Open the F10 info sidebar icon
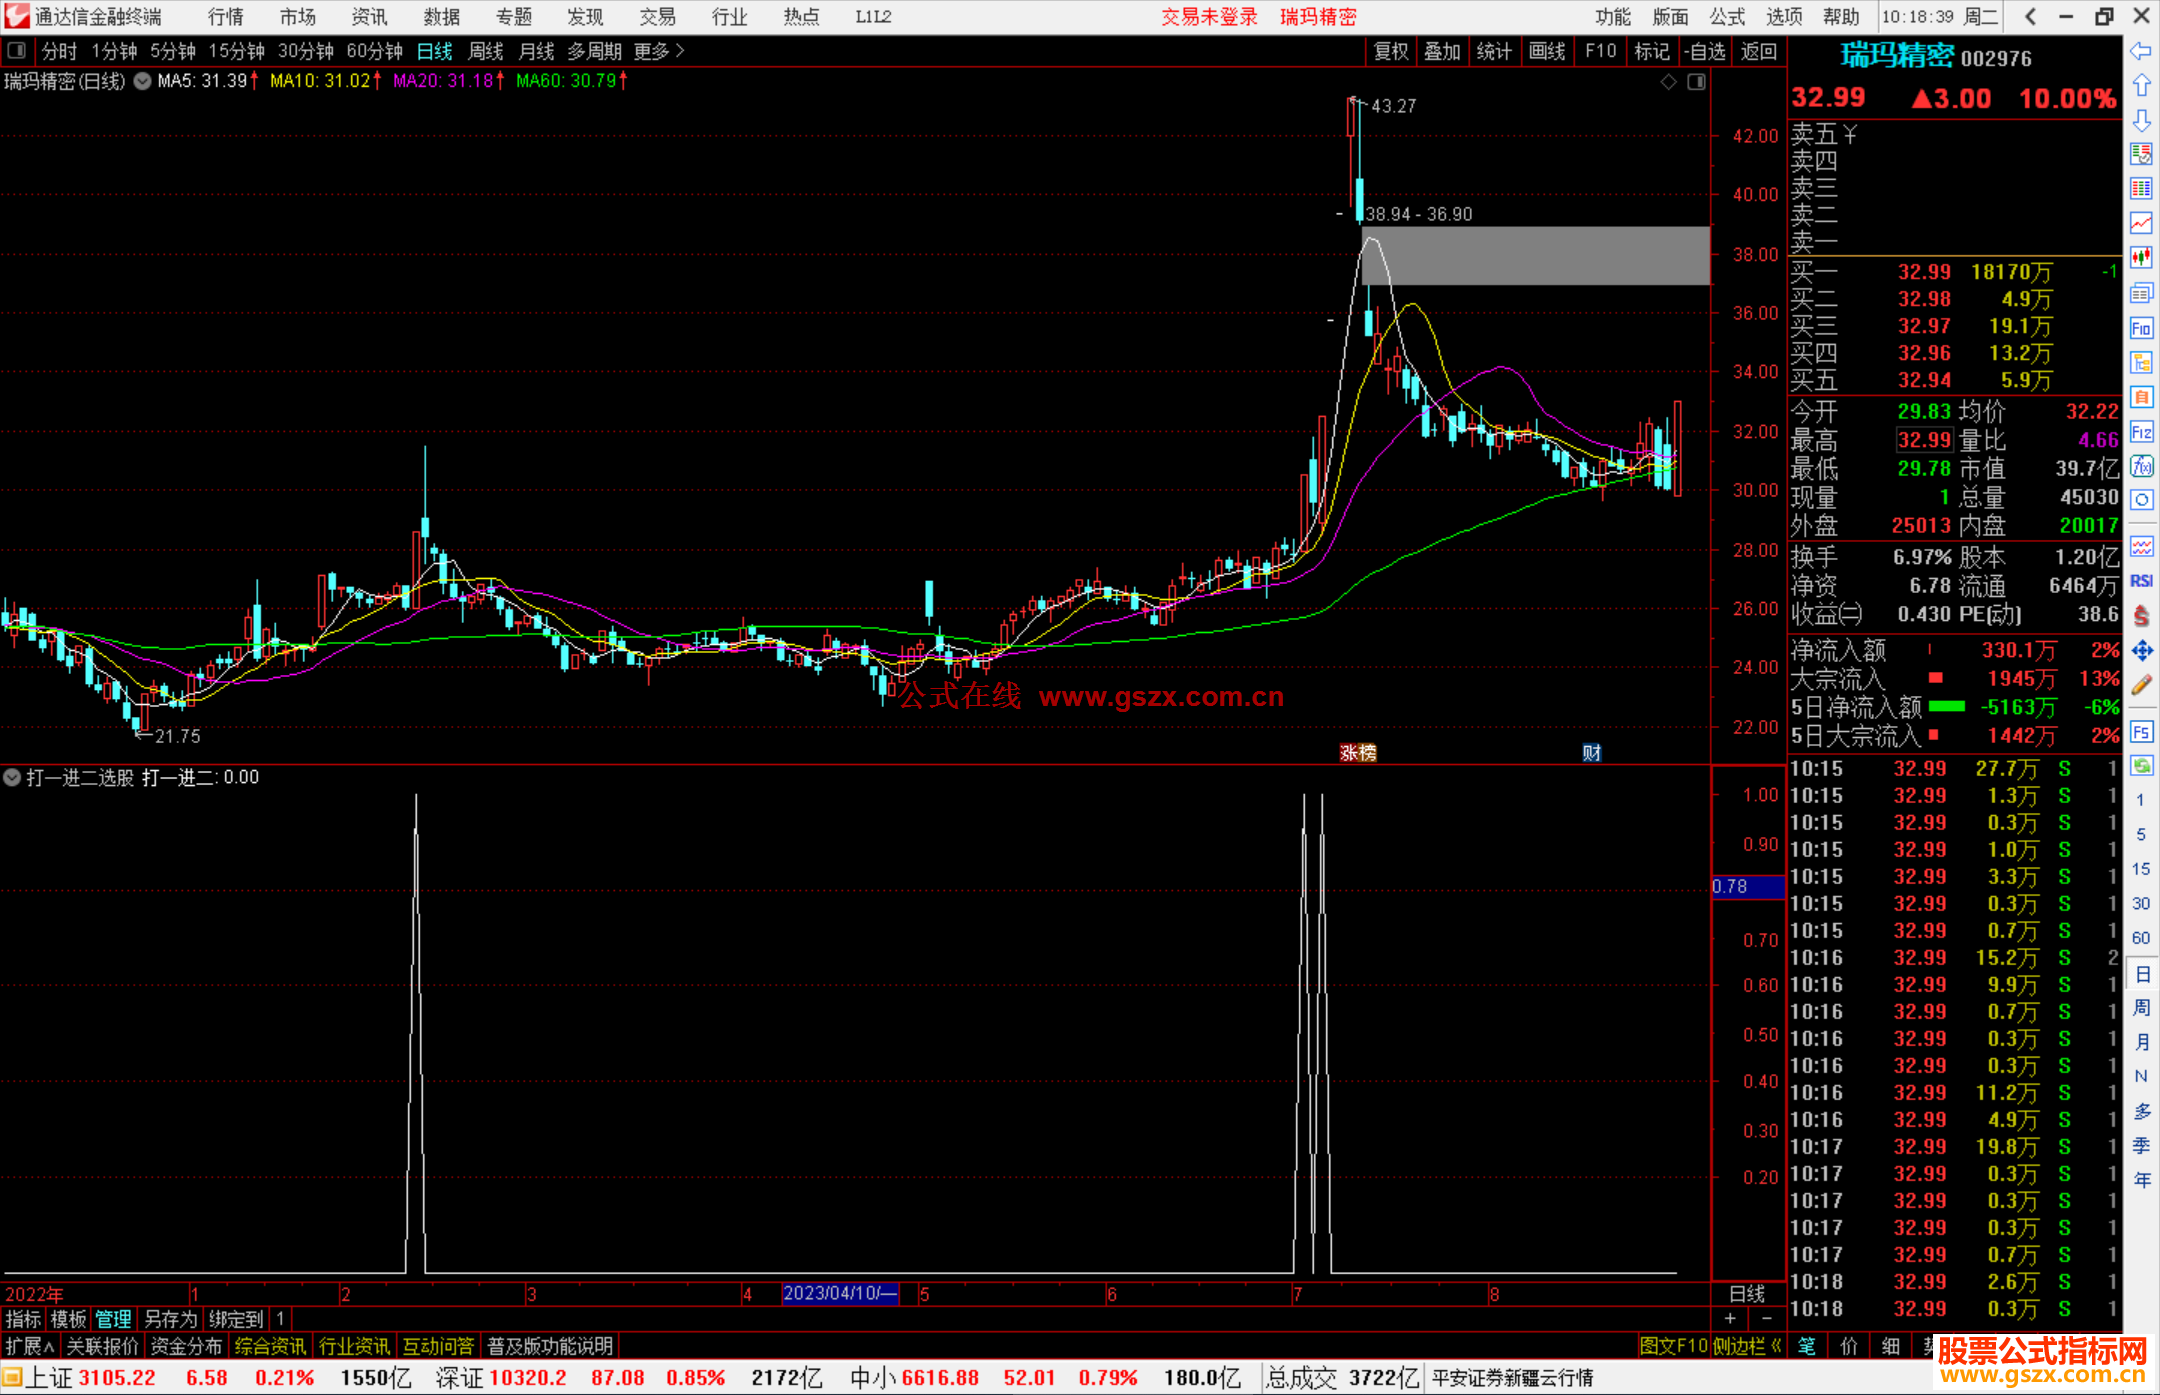Viewport: 2160px width, 1395px height. click(2141, 328)
